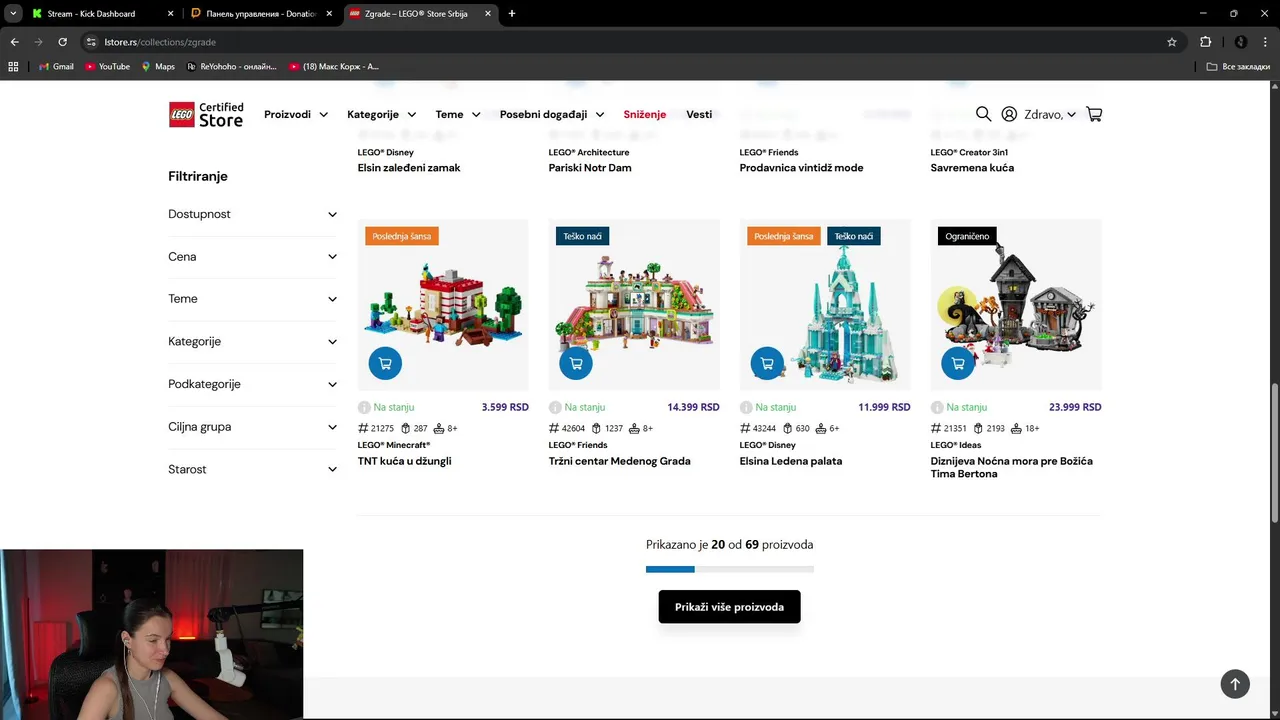Reload the page with refresh icon
Screen dimensions: 1280x720
coord(62,42)
